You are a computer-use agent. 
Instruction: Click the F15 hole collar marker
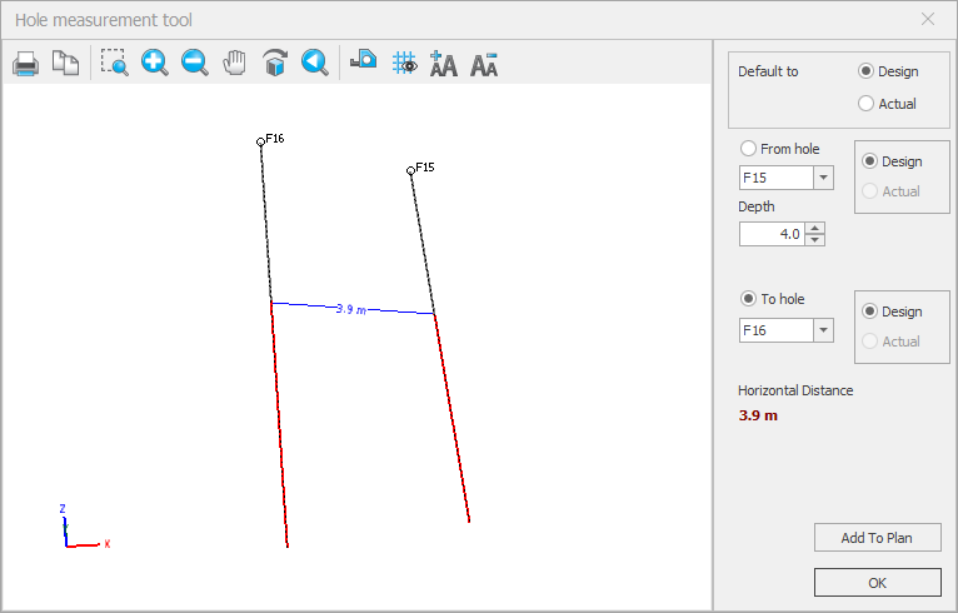point(411,171)
